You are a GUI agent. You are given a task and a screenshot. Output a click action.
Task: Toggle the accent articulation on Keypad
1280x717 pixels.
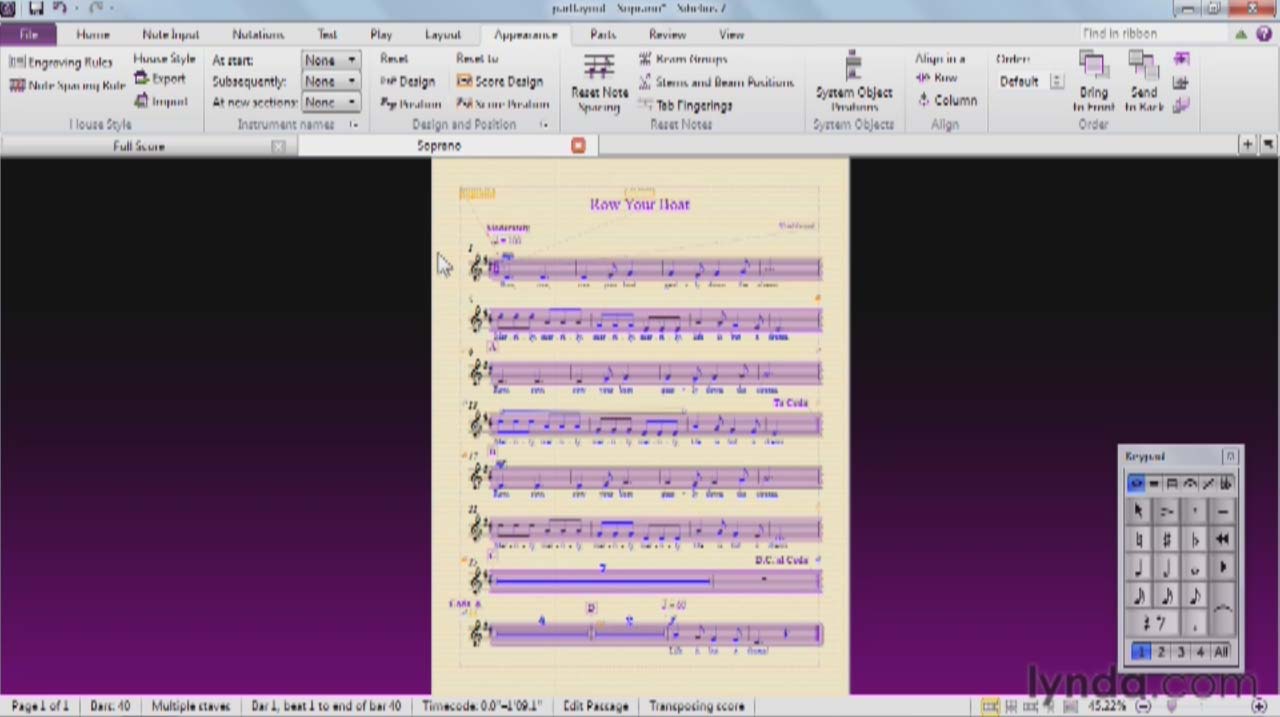1166,511
